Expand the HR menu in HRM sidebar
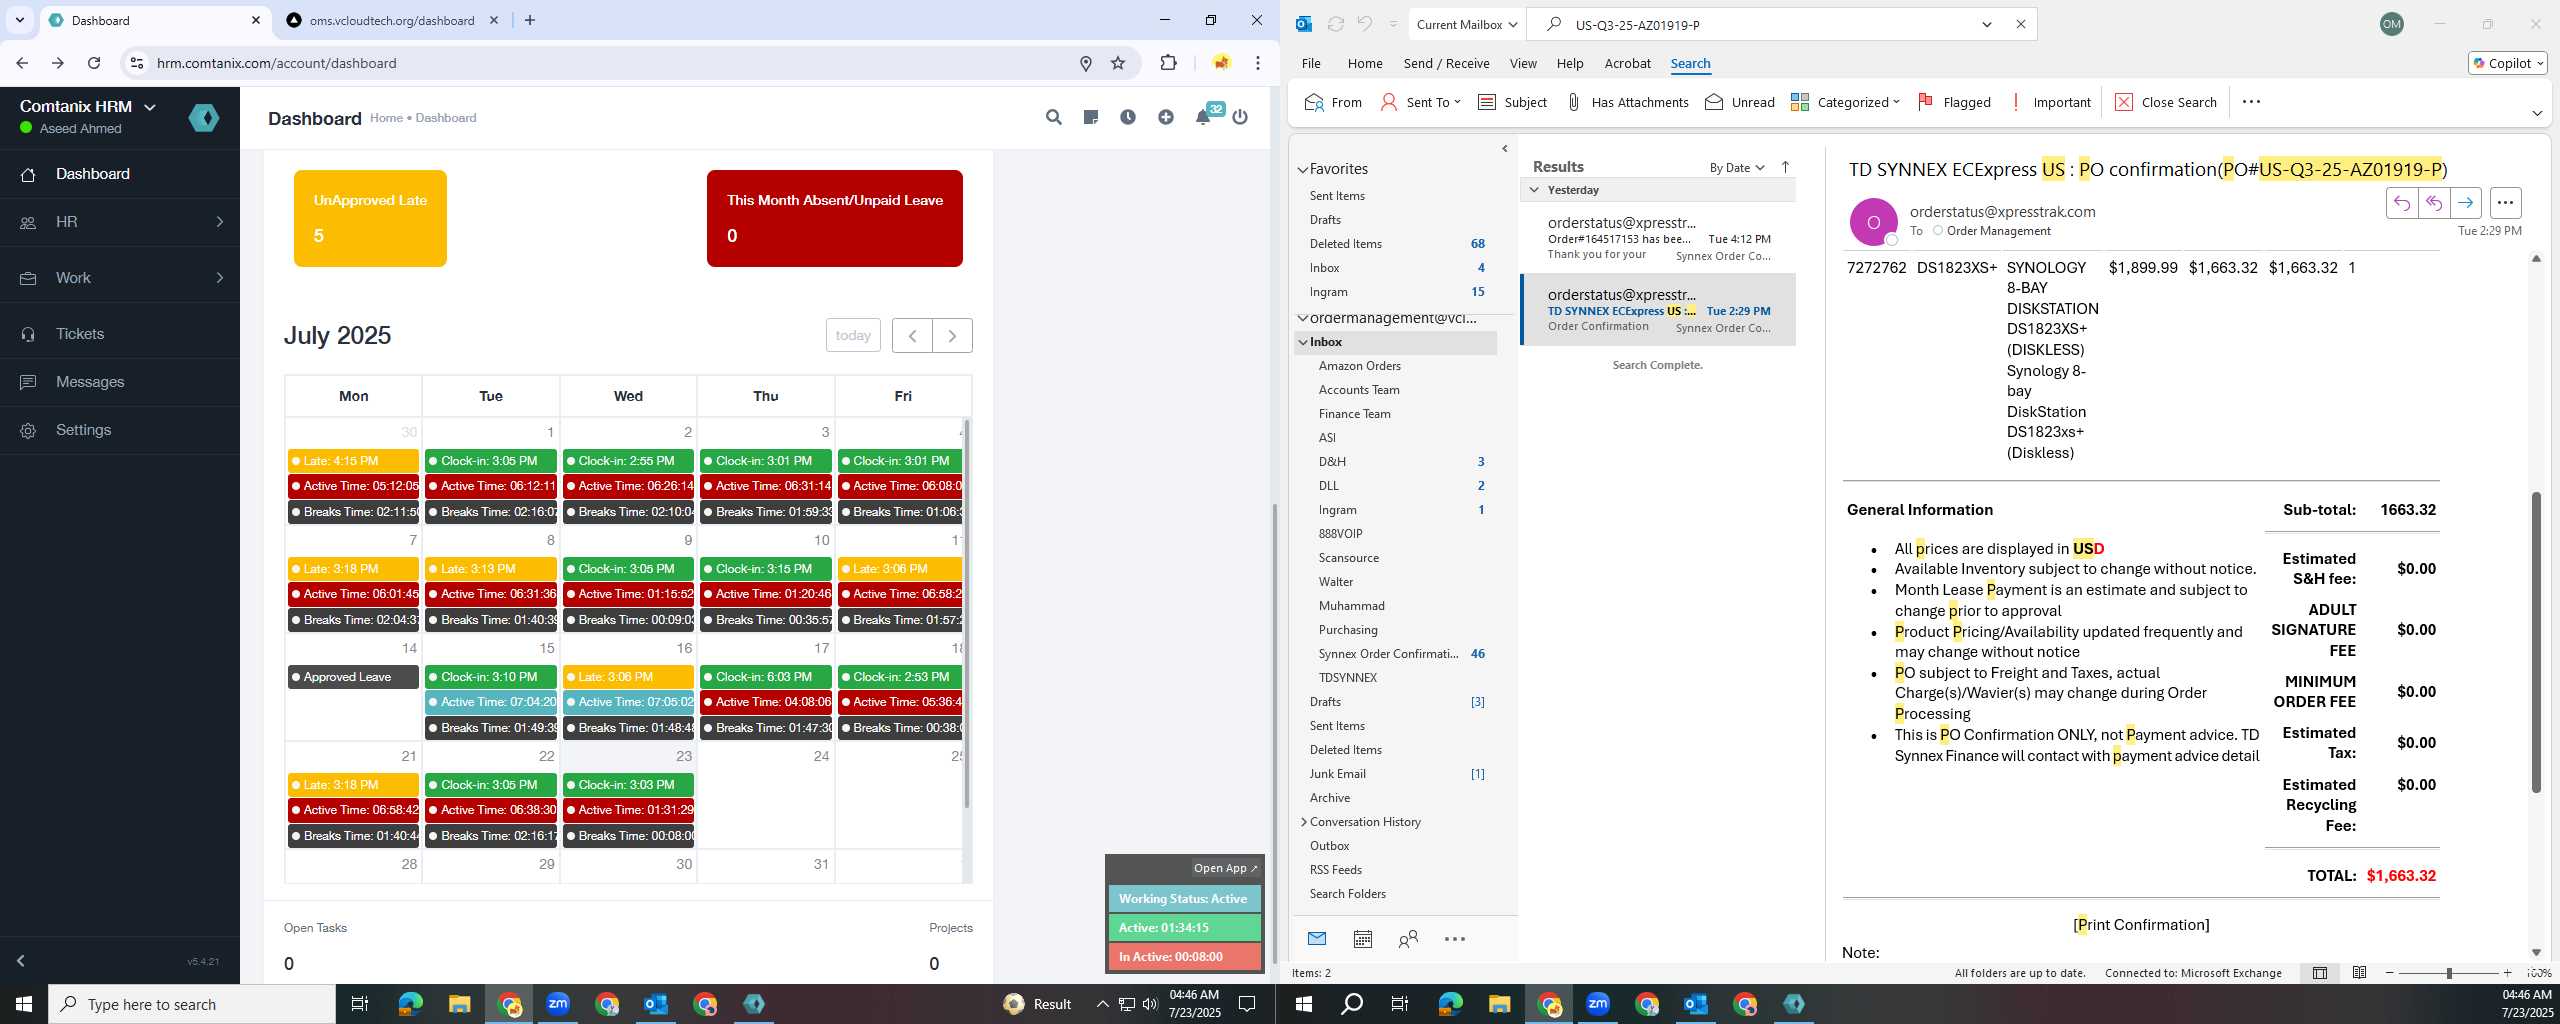 pyautogui.click(x=120, y=222)
